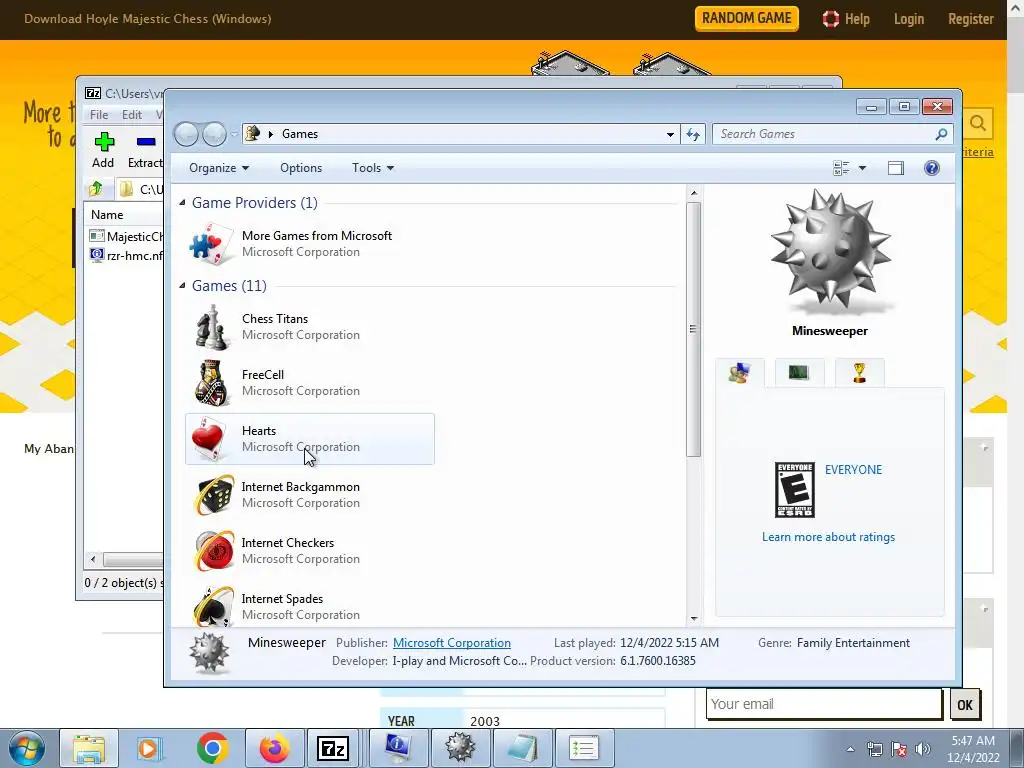Click the search magnifier in Games window
Screen dimensions: 1024x768
click(x=940, y=134)
